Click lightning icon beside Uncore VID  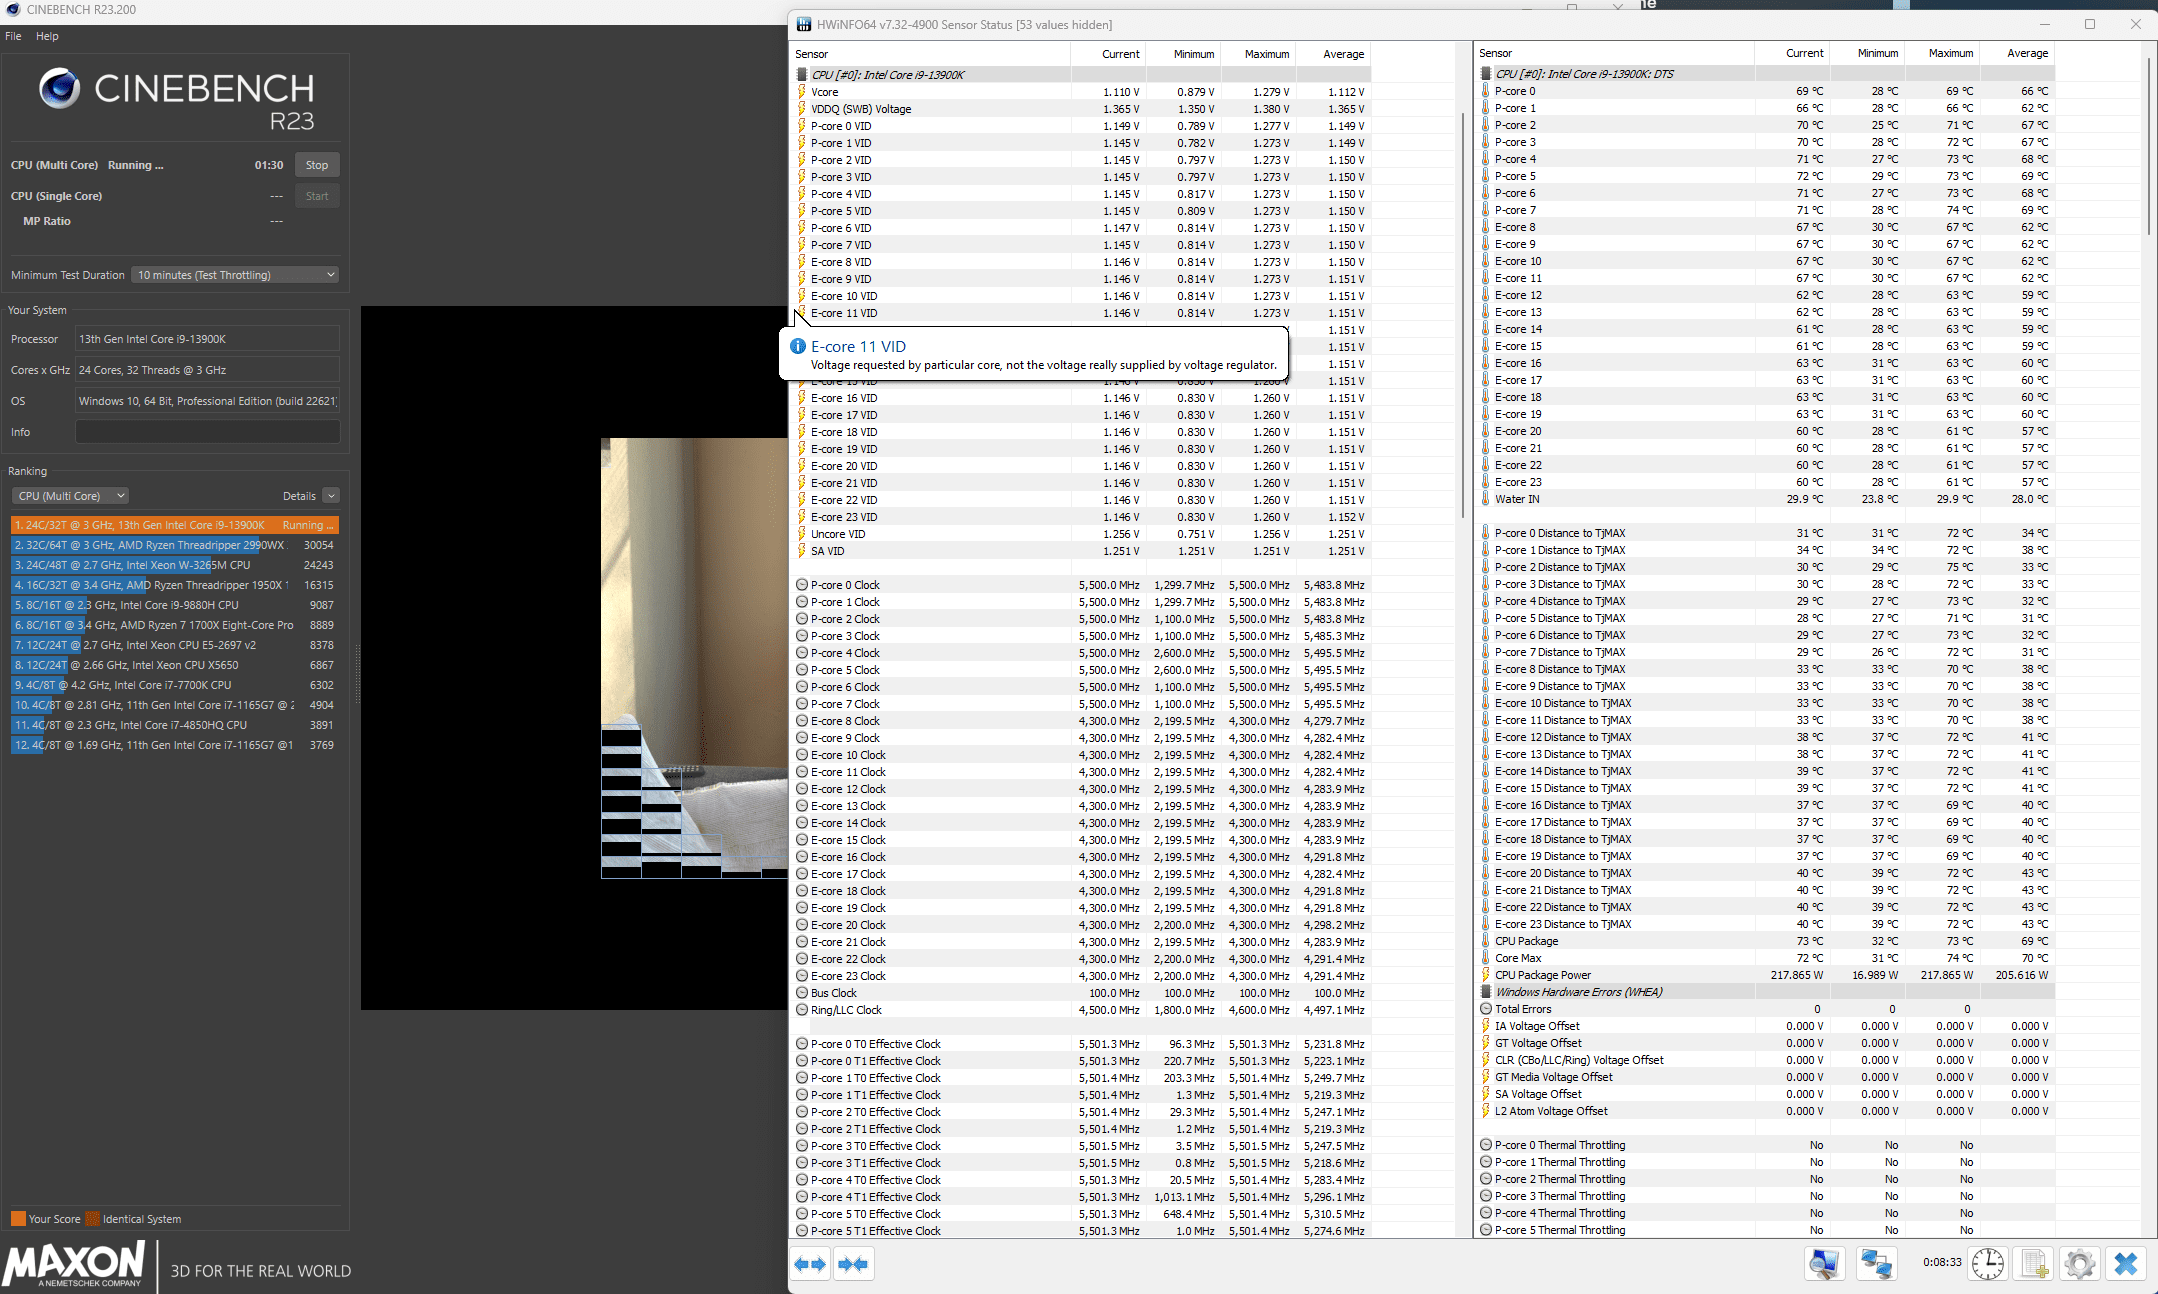point(801,534)
